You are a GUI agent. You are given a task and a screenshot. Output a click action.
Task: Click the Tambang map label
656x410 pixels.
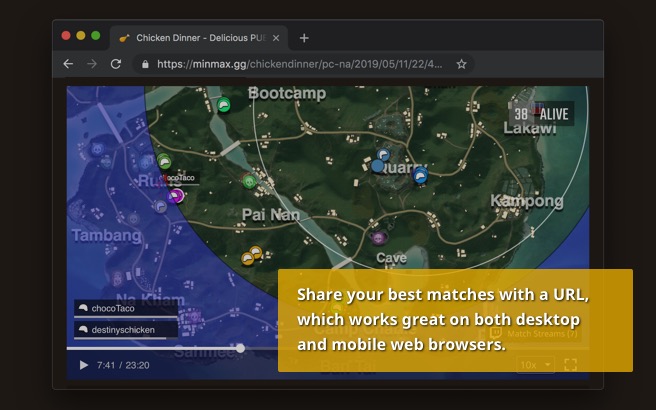point(106,236)
